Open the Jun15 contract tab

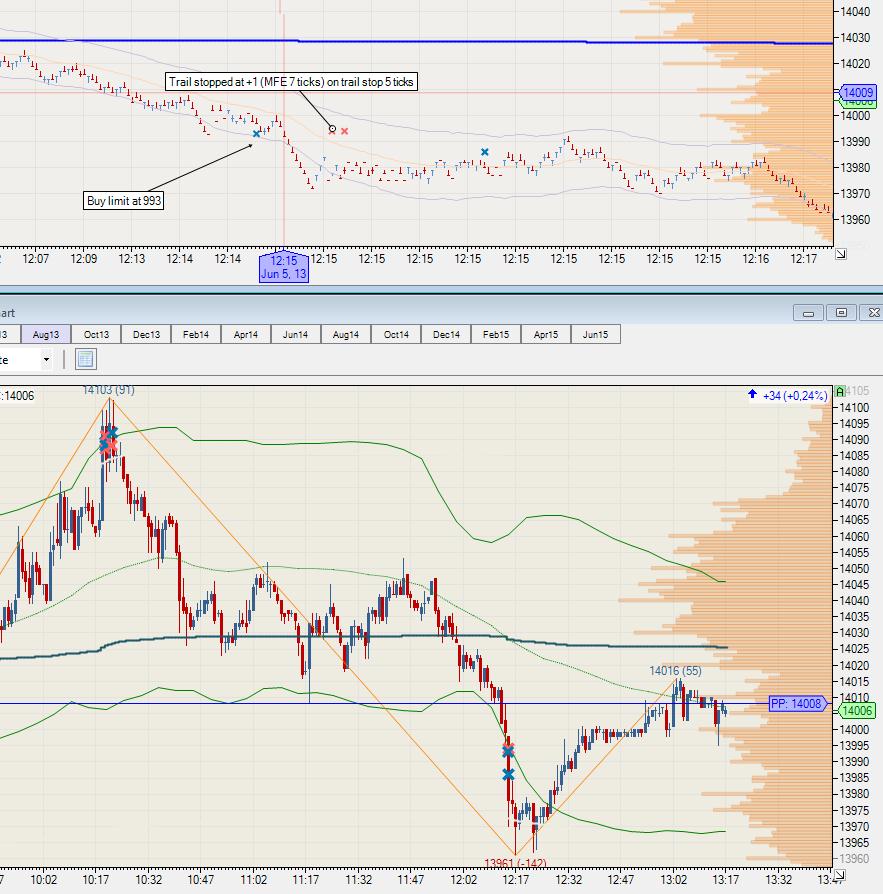coord(596,335)
